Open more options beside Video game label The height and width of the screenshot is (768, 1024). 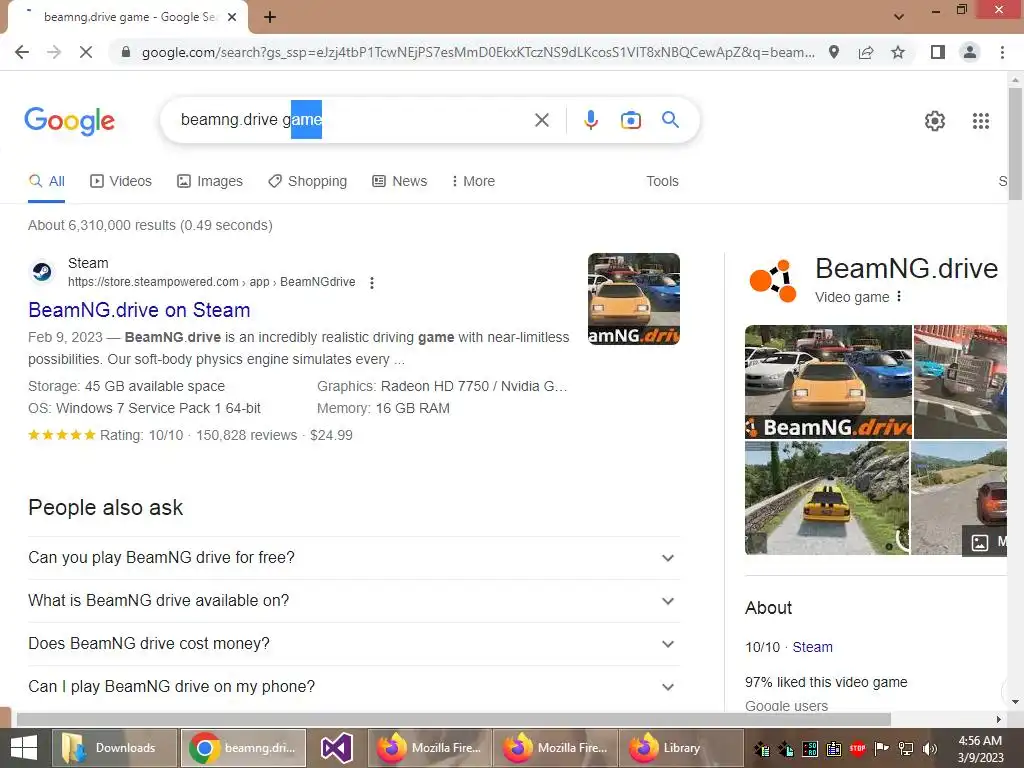point(899,296)
